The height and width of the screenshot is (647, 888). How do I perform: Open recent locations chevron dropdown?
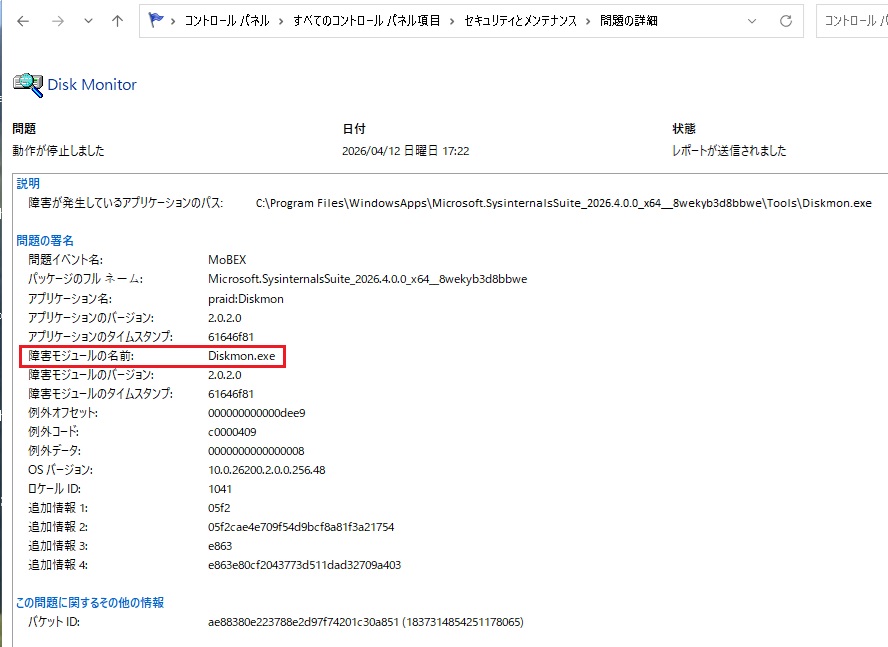tap(88, 22)
